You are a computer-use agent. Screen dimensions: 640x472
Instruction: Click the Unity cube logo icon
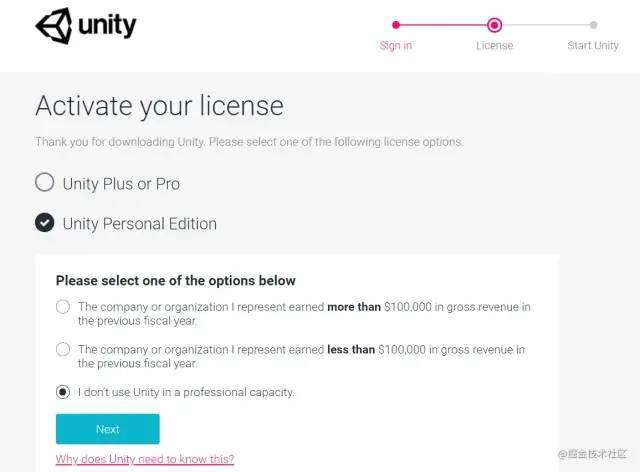tap(54, 26)
